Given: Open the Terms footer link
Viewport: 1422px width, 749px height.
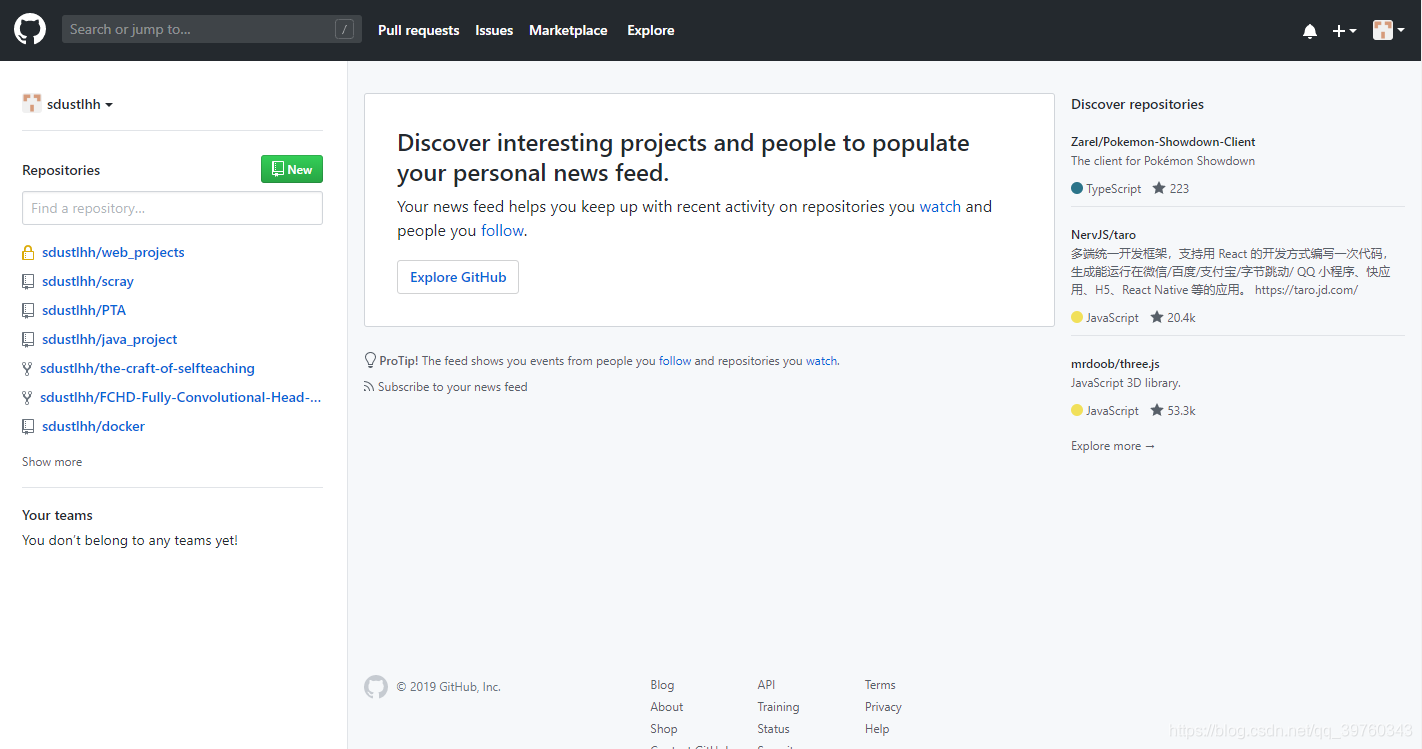Looking at the screenshot, I should (x=880, y=685).
